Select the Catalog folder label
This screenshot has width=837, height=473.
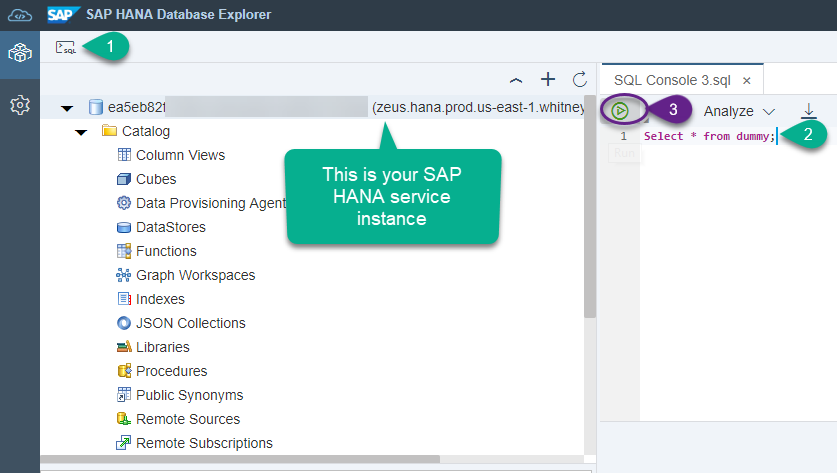[146, 131]
